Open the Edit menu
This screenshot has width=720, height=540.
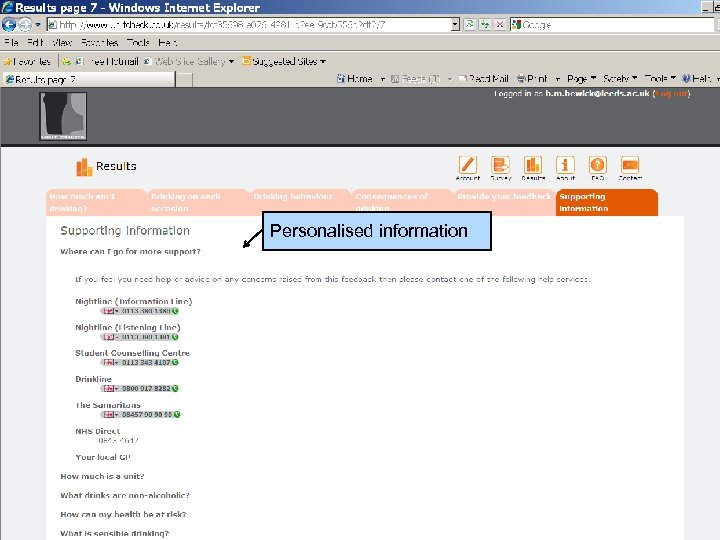tap(35, 43)
